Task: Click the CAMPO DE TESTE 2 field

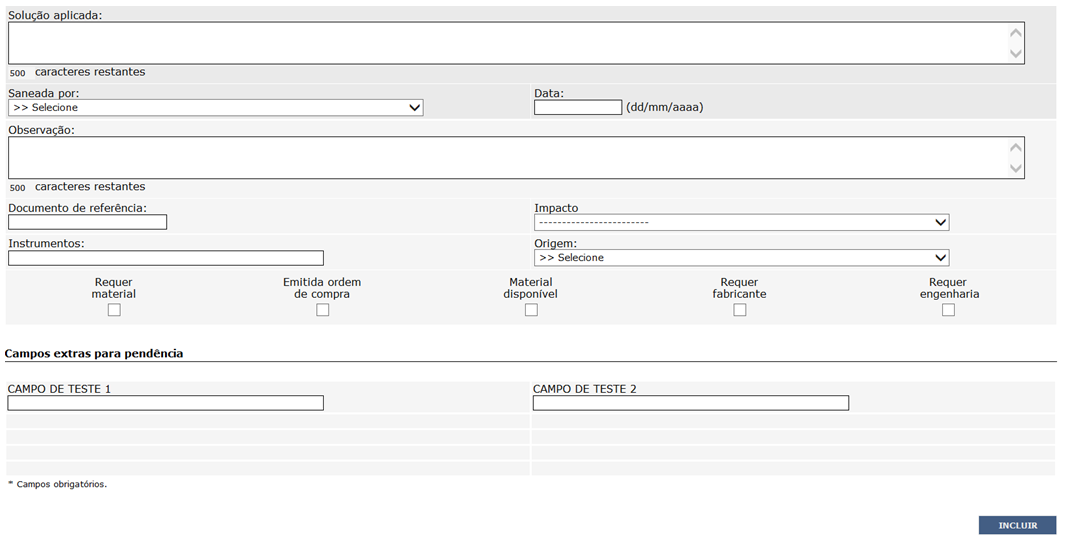Action: (x=691, y=403)
